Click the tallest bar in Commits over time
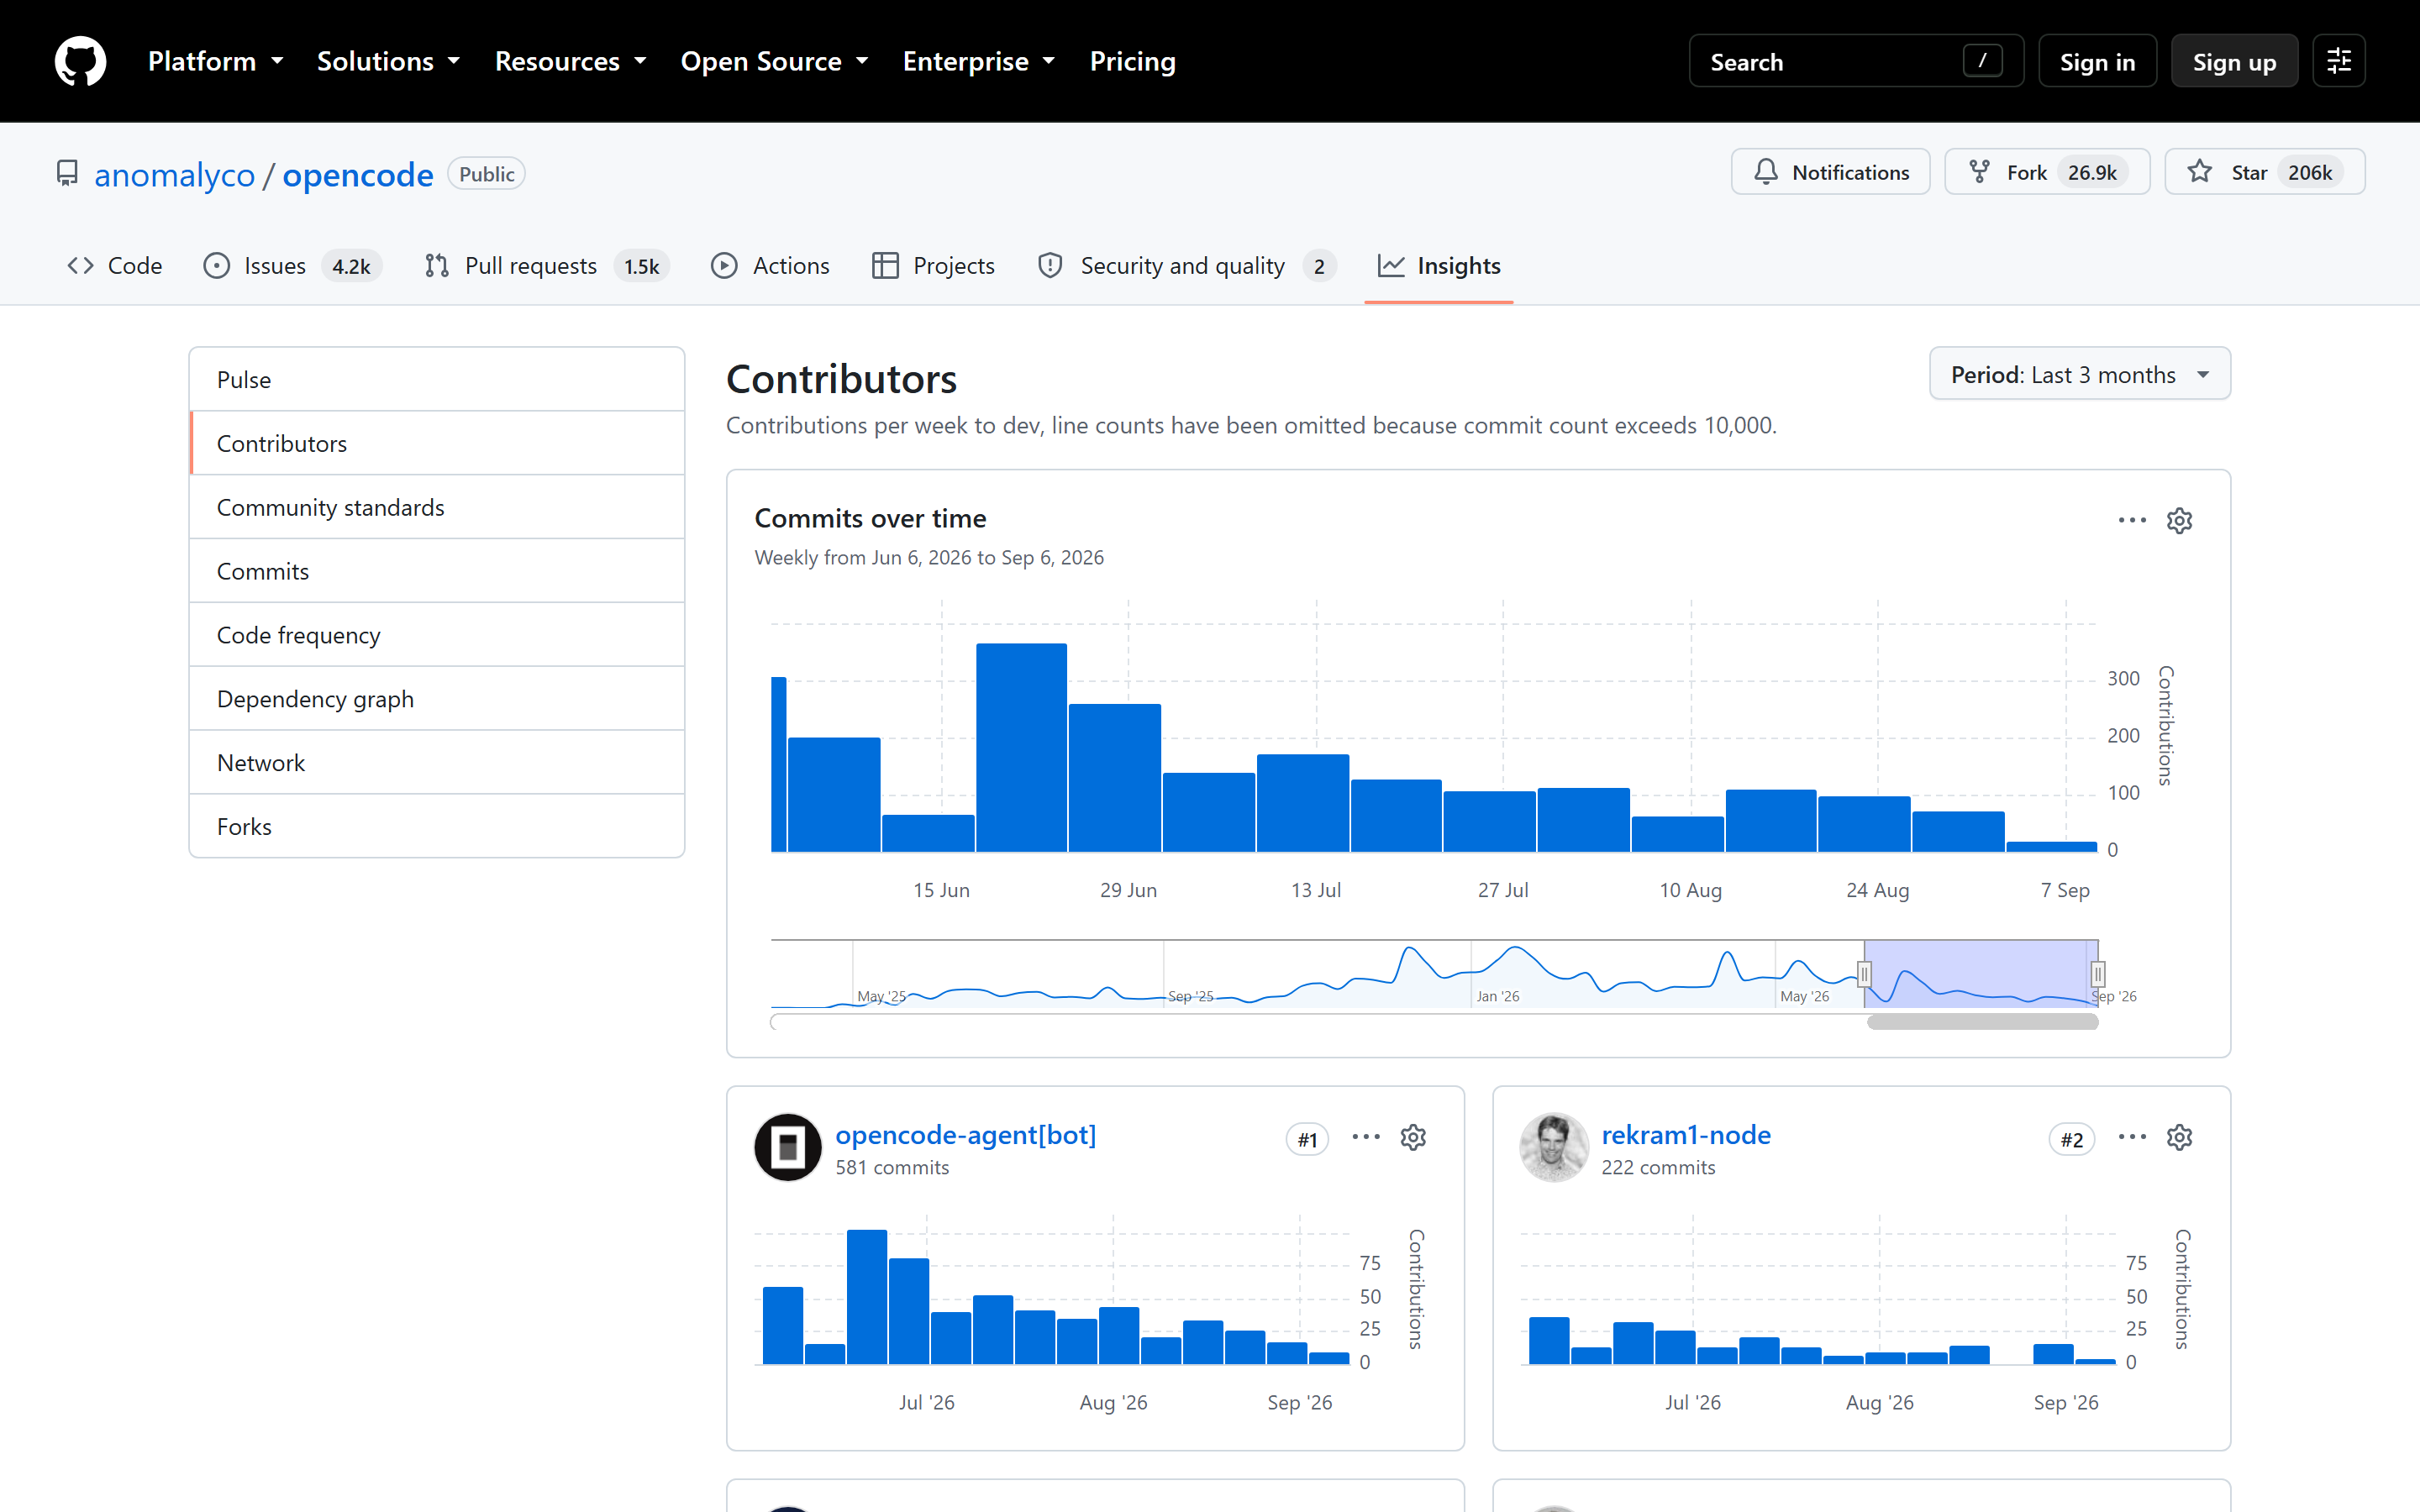The image size is (2420, 1512). [1021, 748]
